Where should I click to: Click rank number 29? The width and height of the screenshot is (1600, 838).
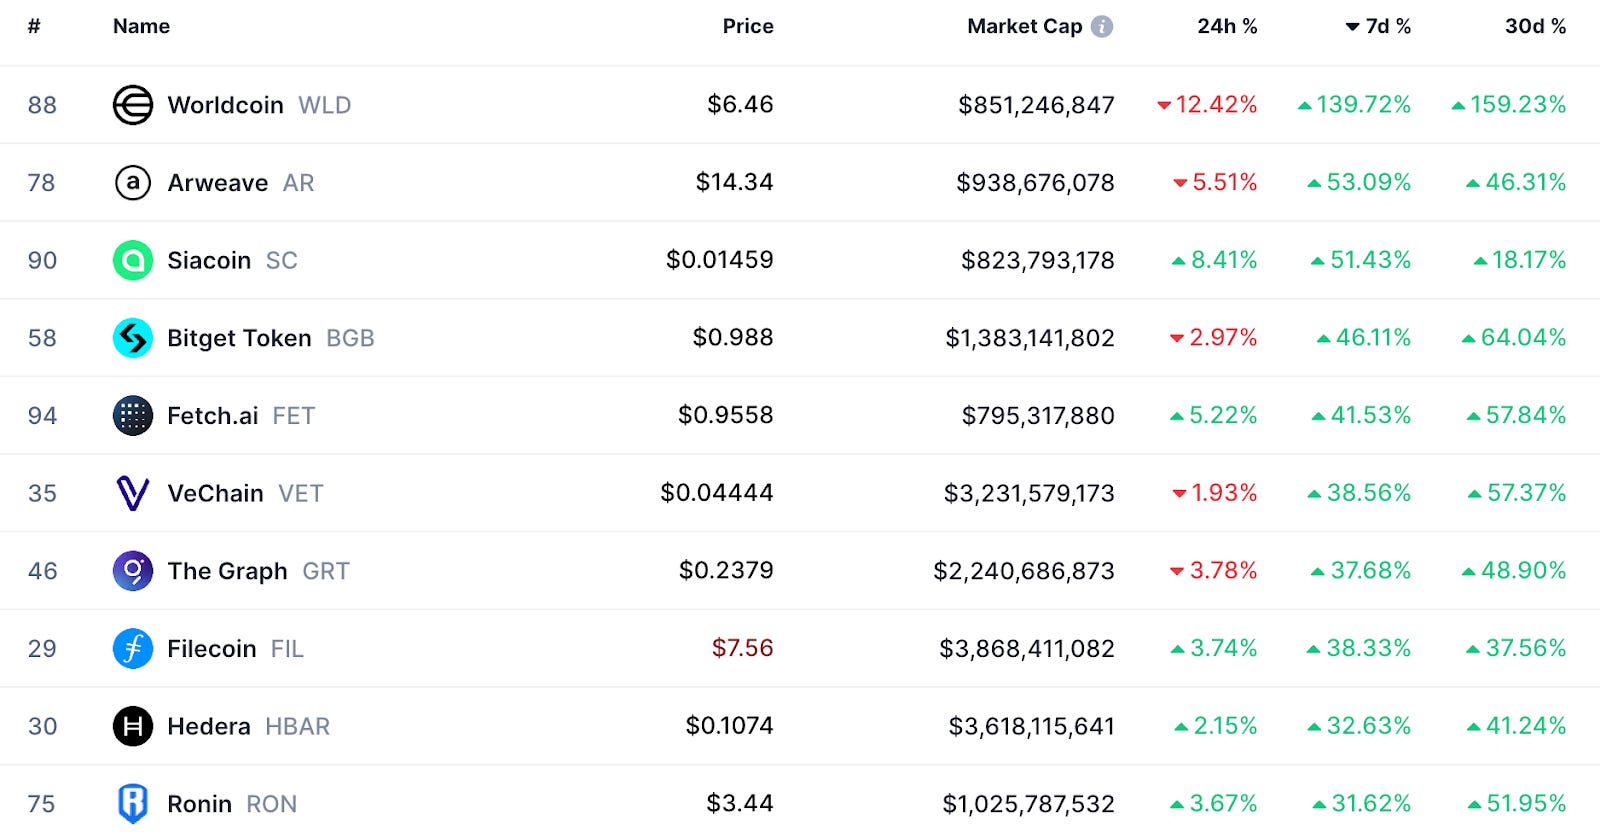pyautogui.click(x=42, y=649)
